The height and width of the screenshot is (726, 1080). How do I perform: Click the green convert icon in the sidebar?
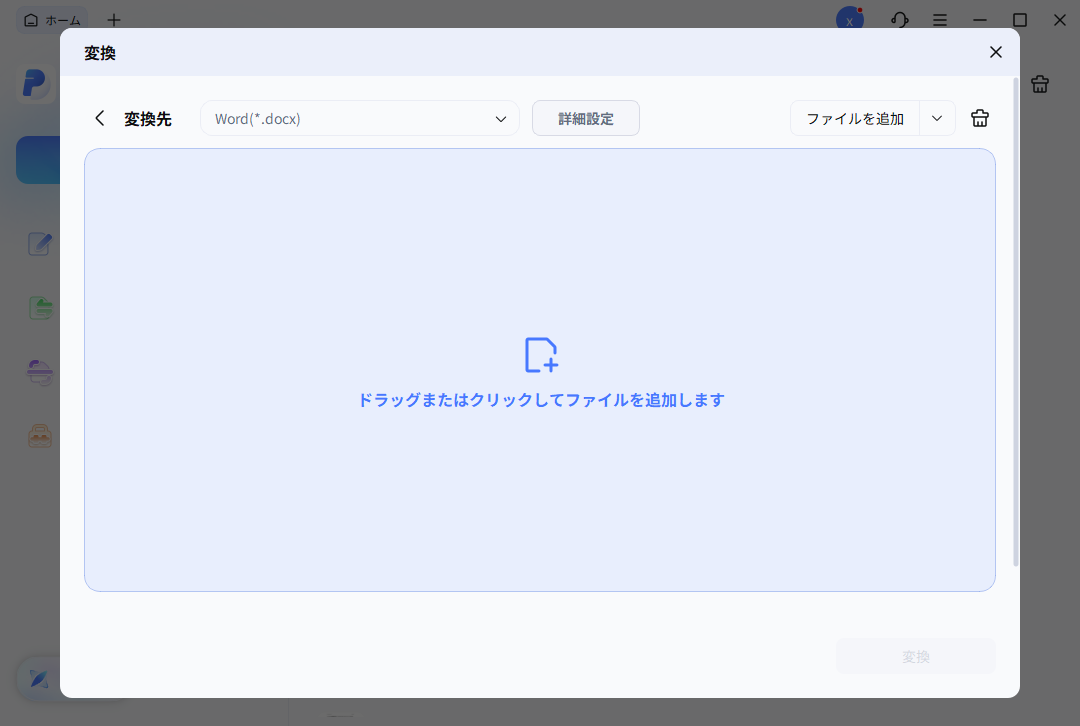tap(39, 307)
